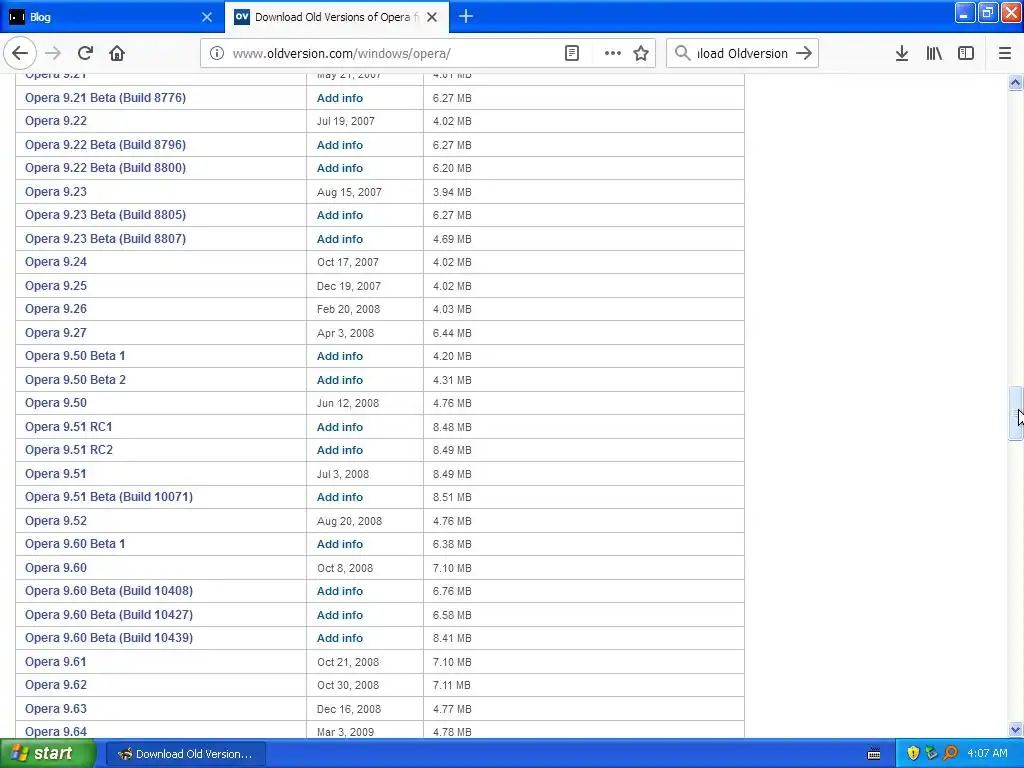Open Opera 9.60 Beta (Build 10408)
Screen dimensions: 1024x768
coord(109,591)
